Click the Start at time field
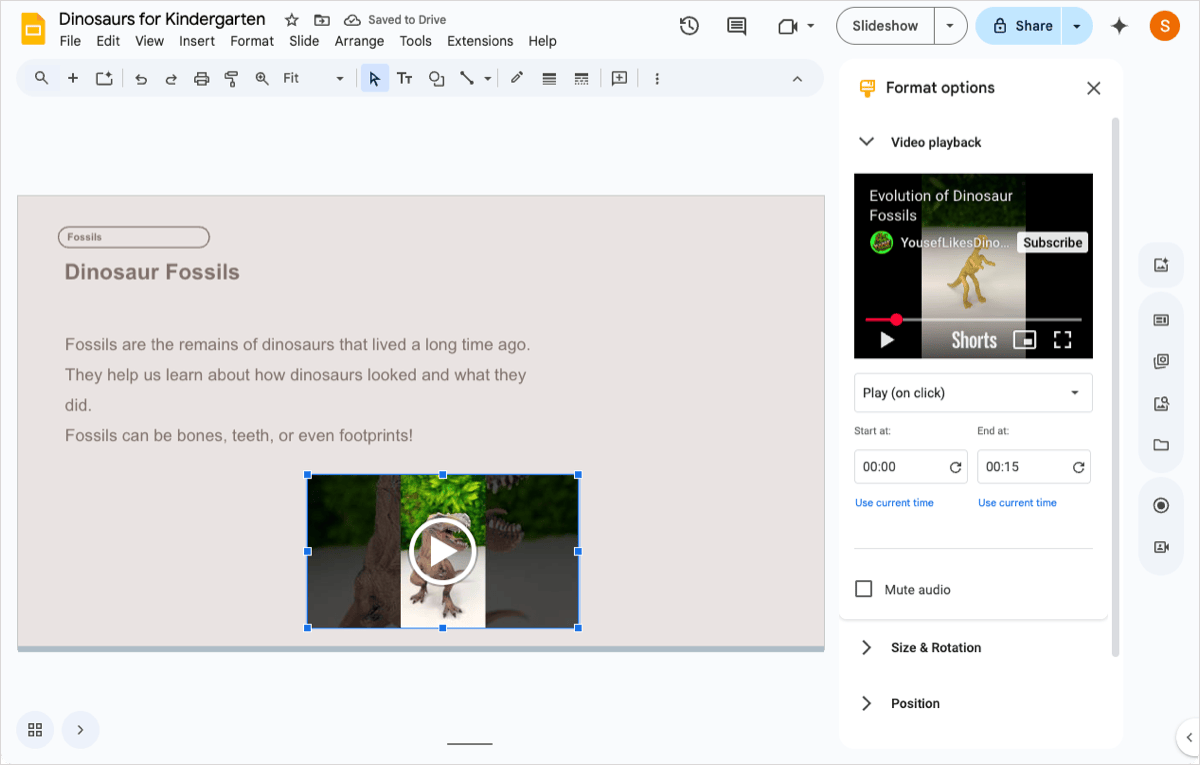The width and height of the screenshot is (1200, 765). pos(911,467)
